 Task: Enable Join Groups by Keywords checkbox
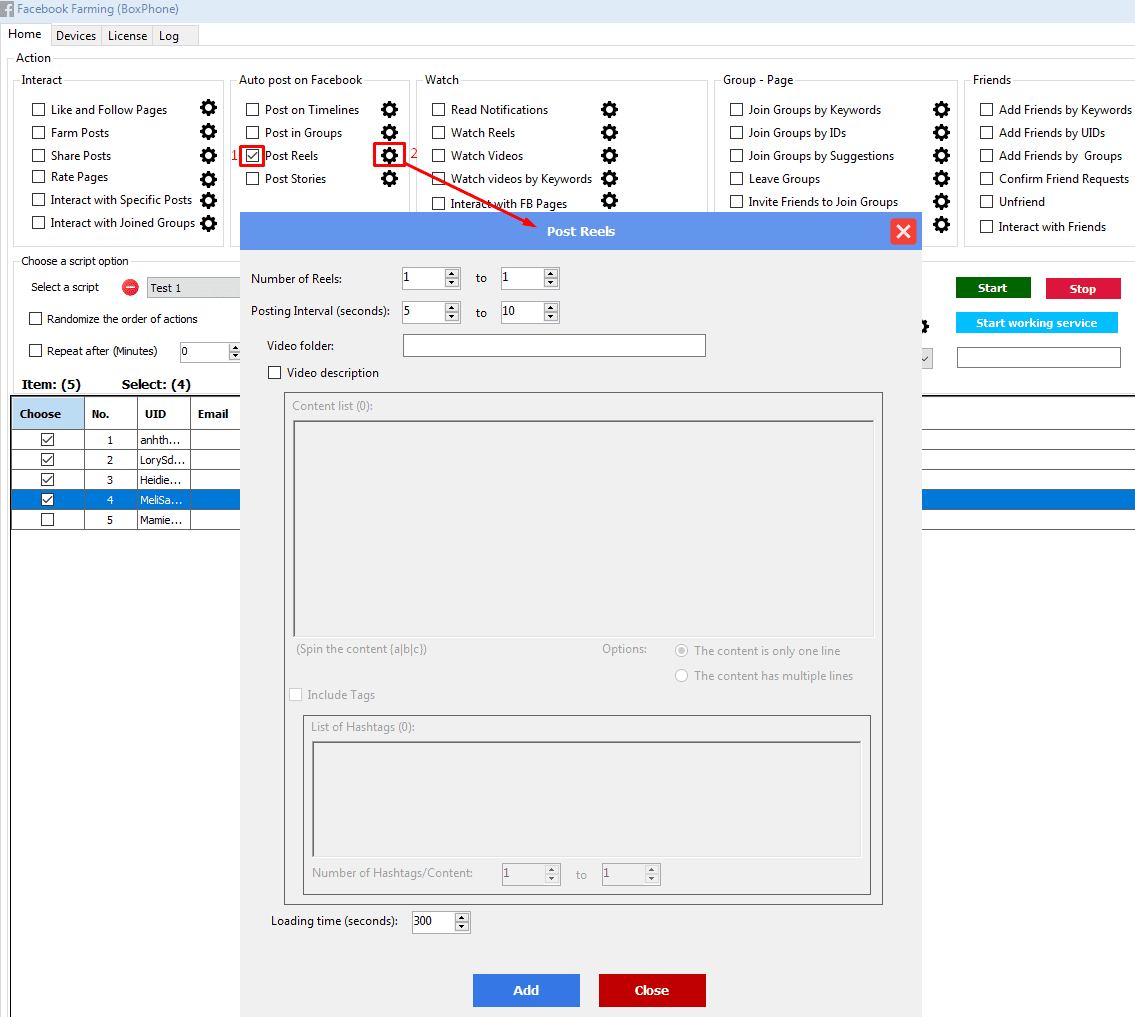[736, 109]
